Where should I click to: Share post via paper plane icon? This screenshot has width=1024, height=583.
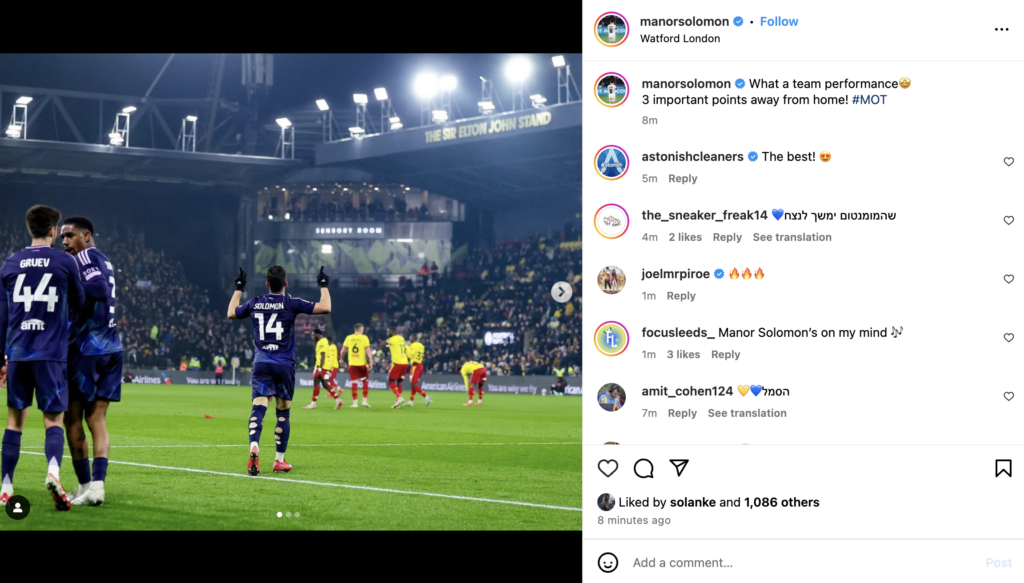679,467
